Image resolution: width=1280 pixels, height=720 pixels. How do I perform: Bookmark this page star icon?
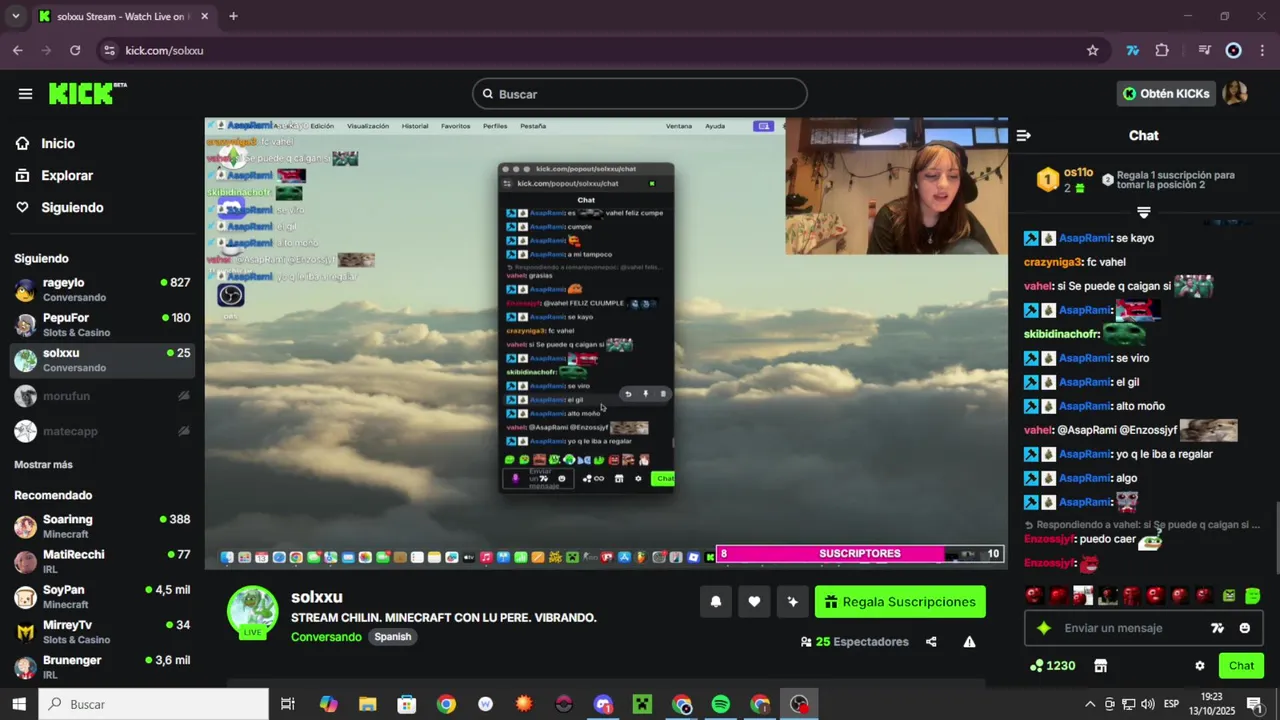click(x=1093, y=50)
